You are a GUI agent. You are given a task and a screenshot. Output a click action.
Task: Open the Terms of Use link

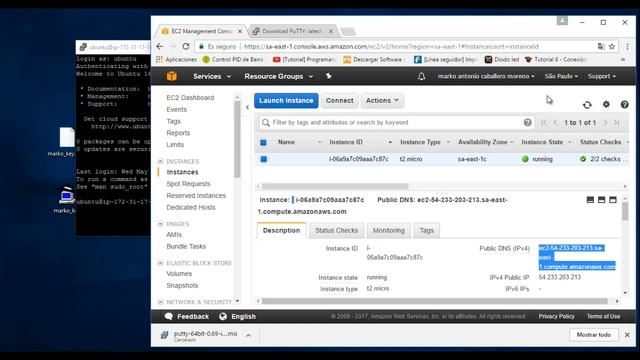click(603, 316)
